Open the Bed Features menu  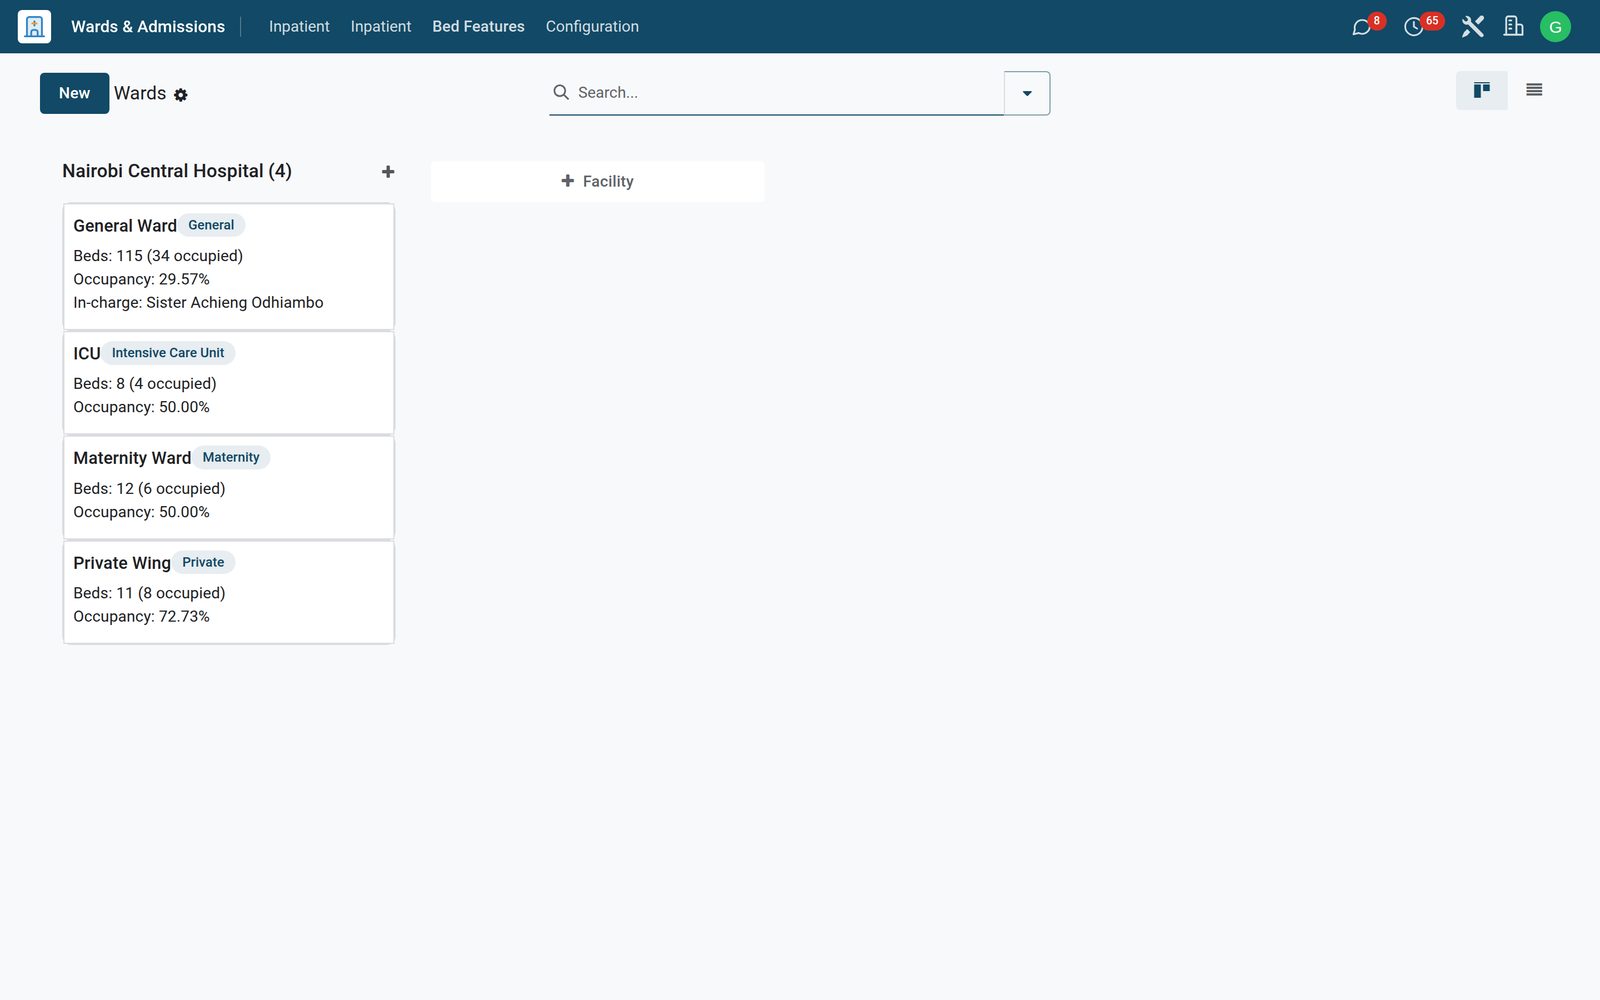pyautogui.click(x=478, y=26)
